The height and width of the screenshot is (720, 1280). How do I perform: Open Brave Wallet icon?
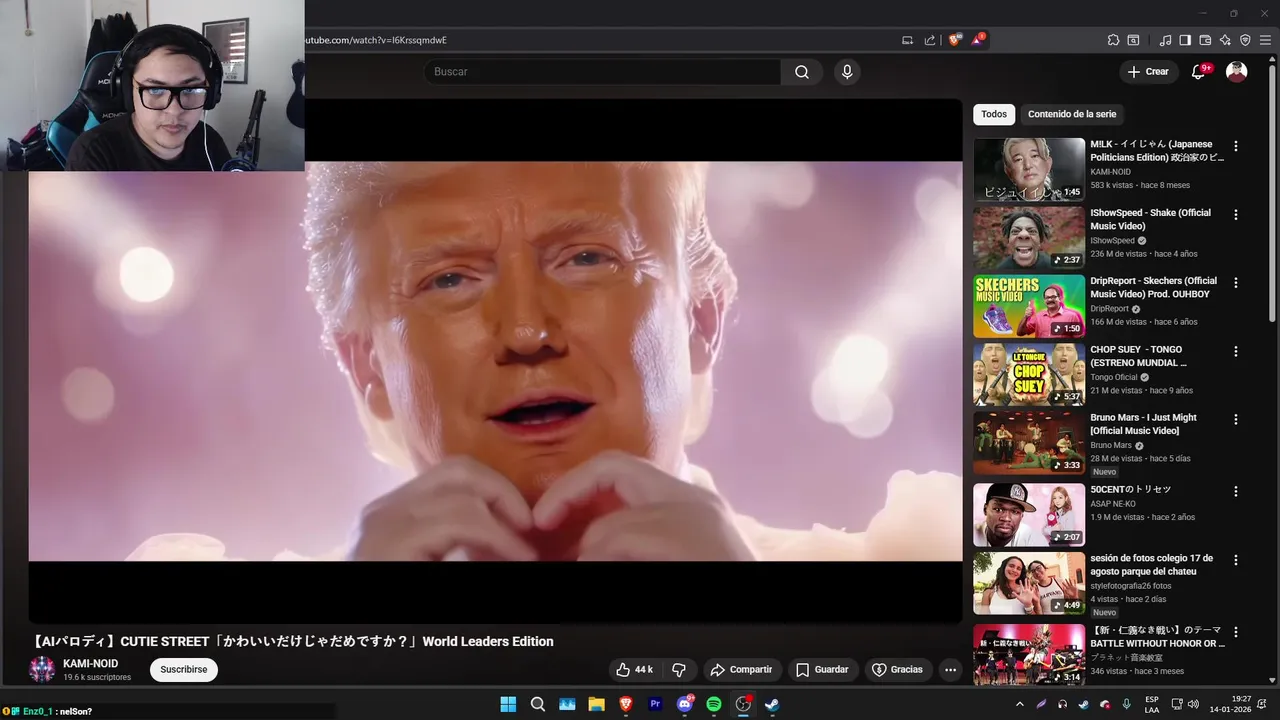[x=1205, y=40]
